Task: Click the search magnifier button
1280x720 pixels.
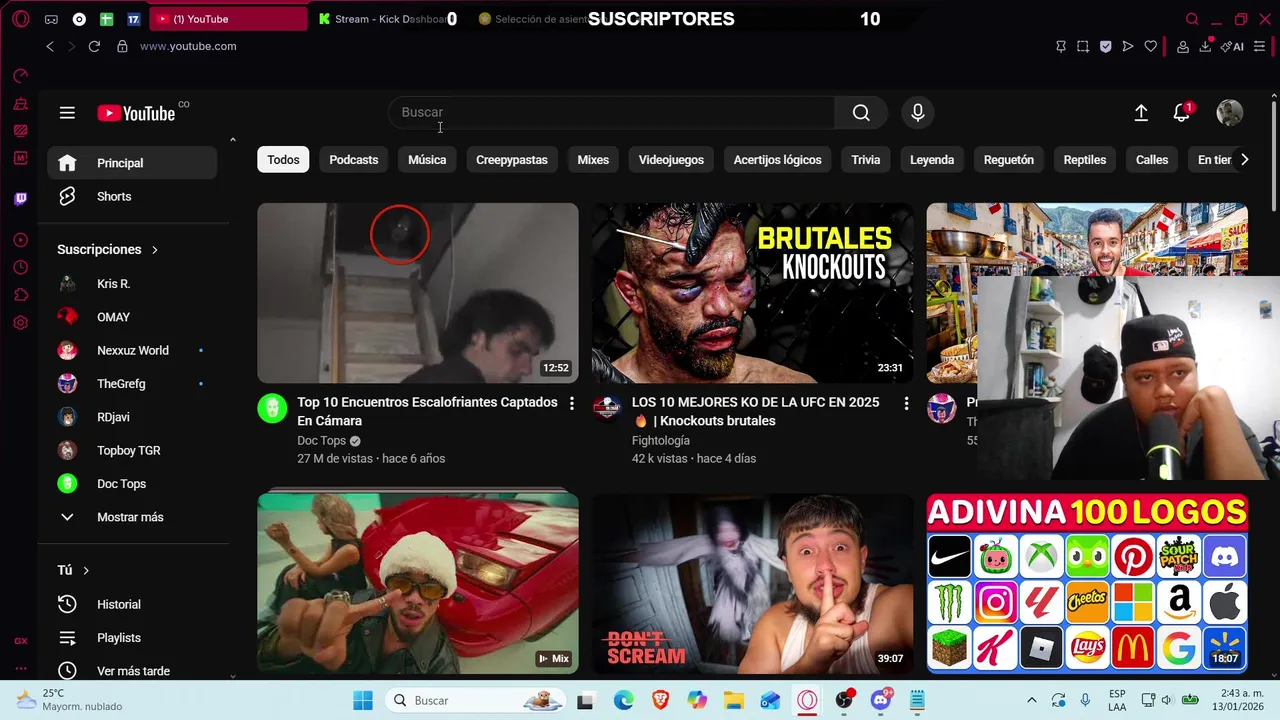Action: [x=861, y=113]
